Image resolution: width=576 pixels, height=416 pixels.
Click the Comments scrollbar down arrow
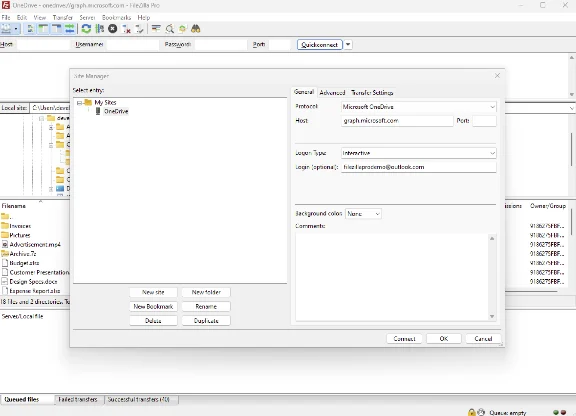click(x=492, y=316)
